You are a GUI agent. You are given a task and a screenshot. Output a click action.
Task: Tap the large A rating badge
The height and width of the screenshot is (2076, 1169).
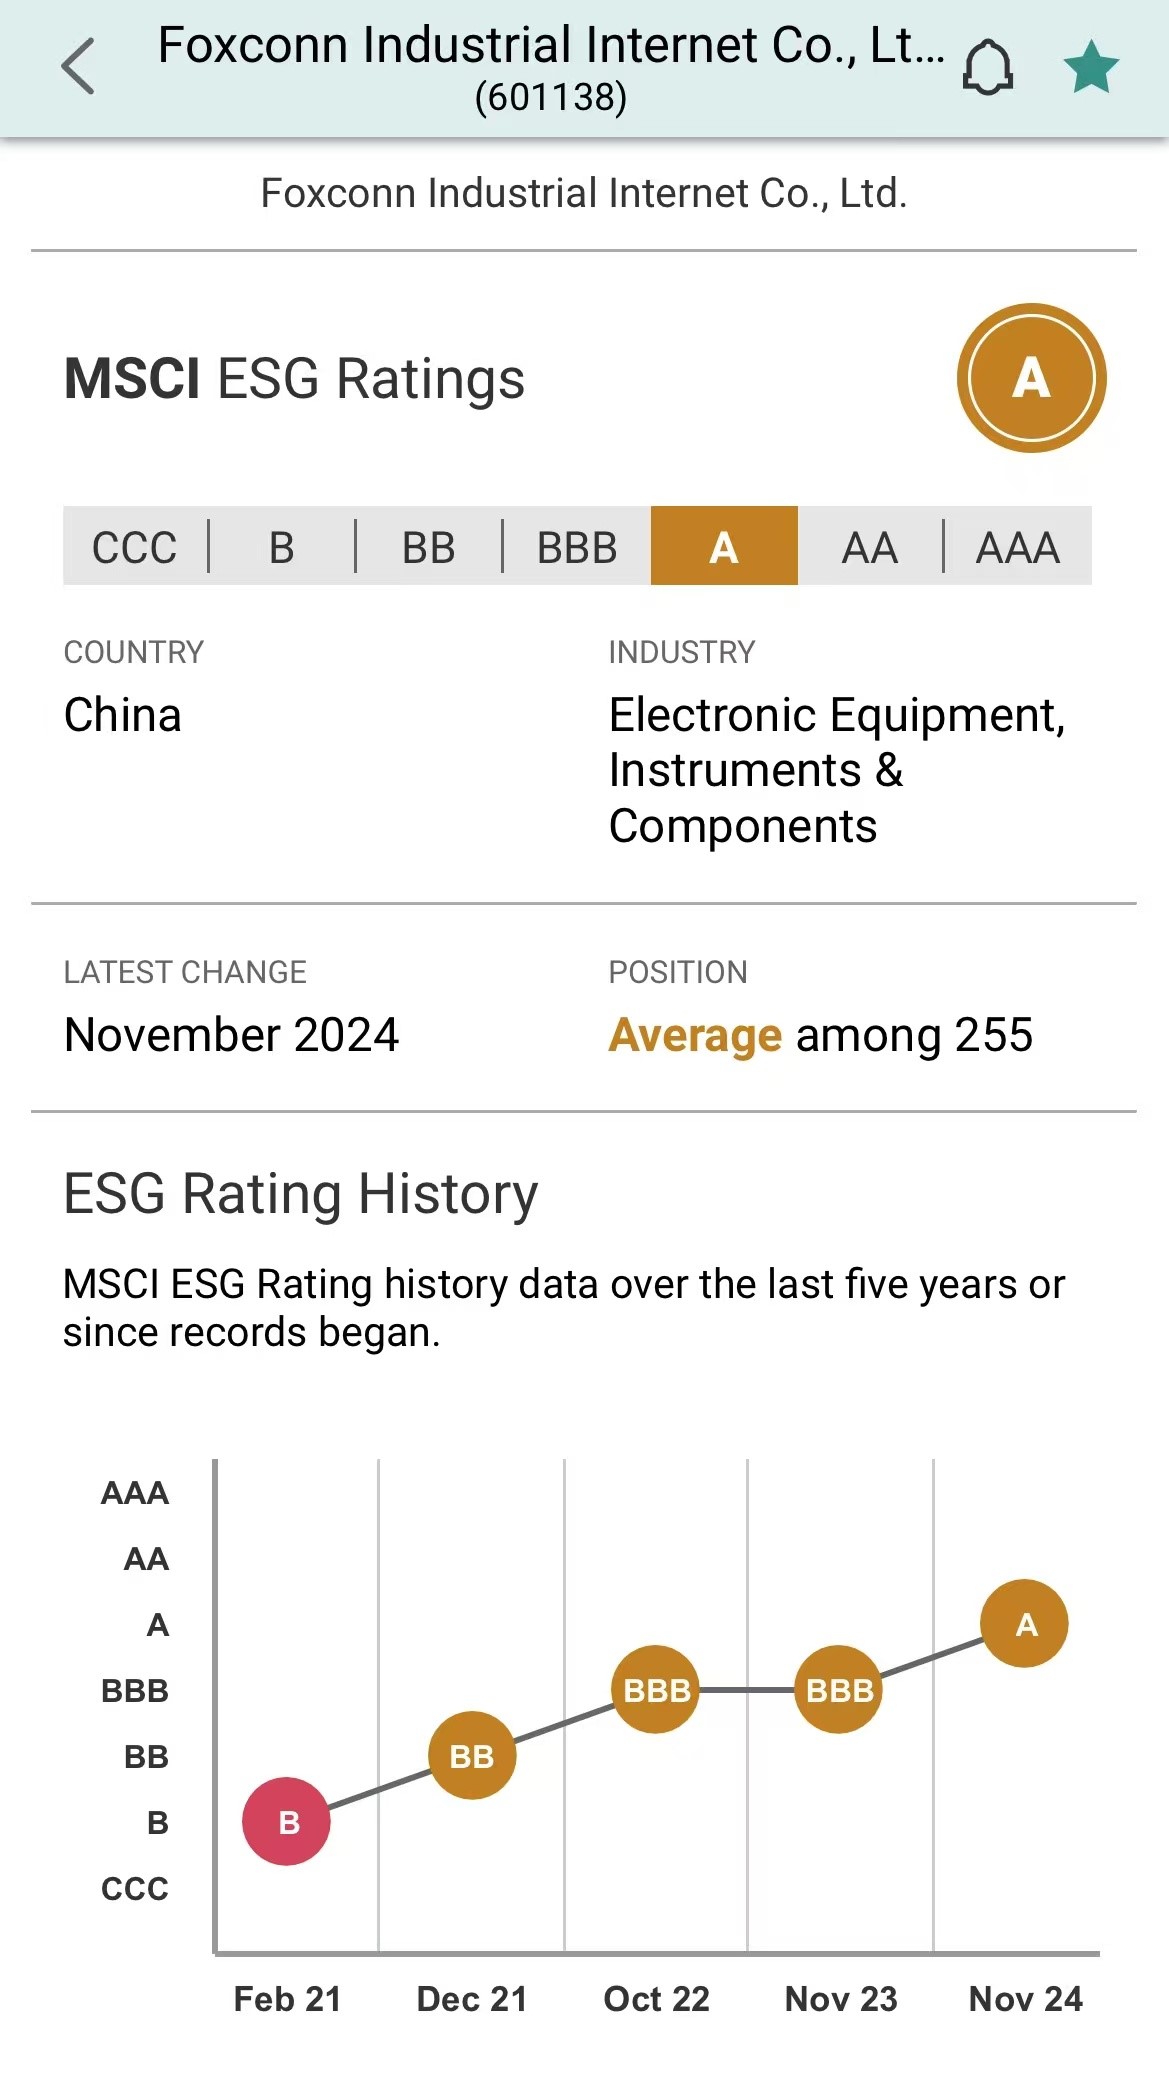[x=1031, y=378]
